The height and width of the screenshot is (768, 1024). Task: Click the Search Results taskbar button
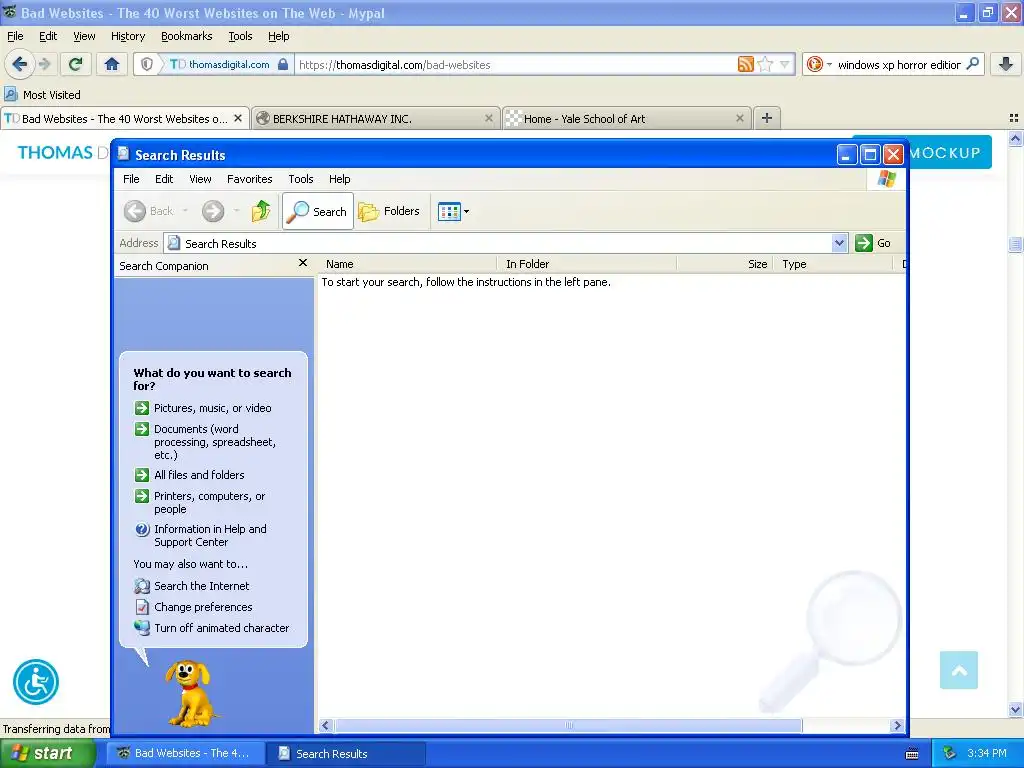click(x=346, y=753)
